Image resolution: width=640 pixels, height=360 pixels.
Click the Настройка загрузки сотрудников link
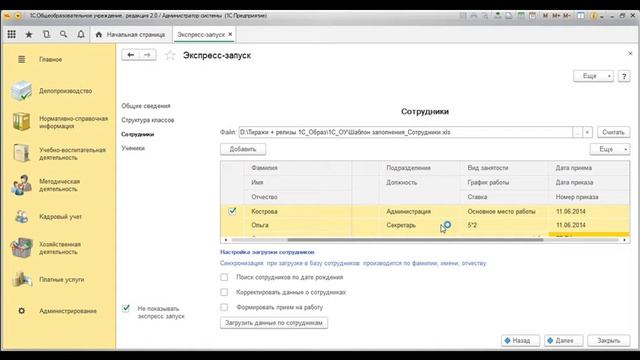(267, 252)
